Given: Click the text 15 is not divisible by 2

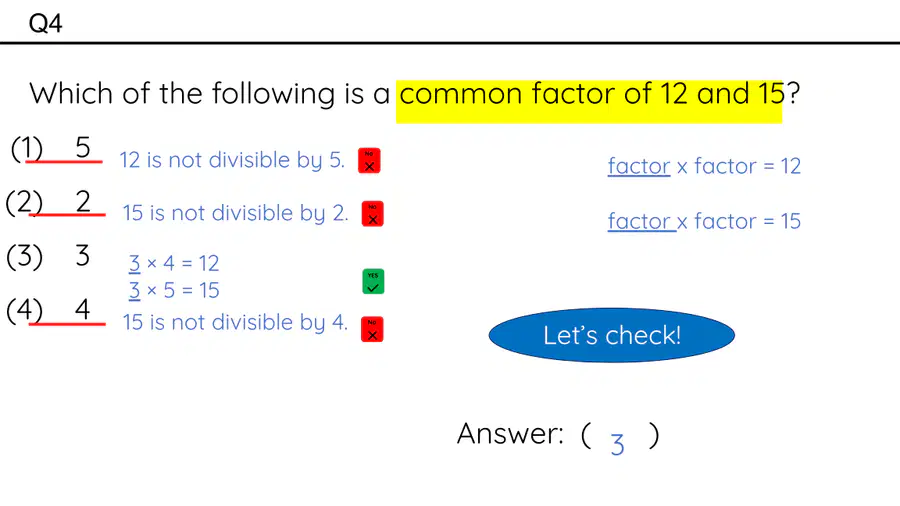Looking at the screenshot, I should pos(235,213).
